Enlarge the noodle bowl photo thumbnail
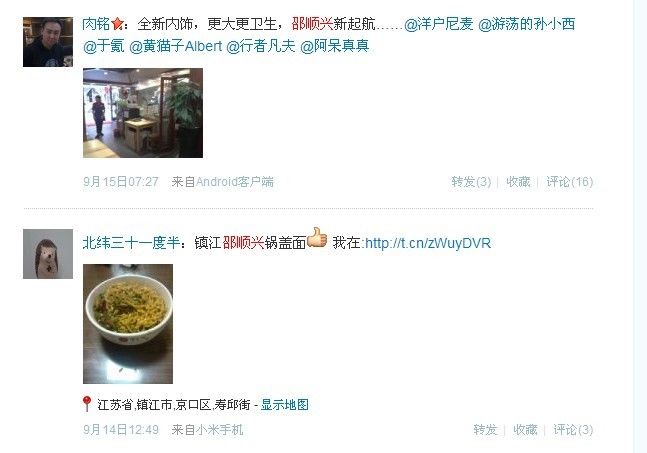Viewport: 647px width, 453px height. [x=128, y=324]
